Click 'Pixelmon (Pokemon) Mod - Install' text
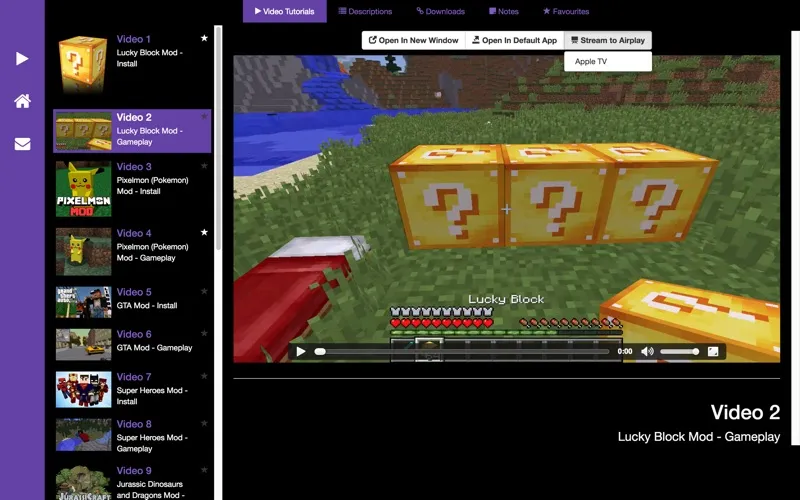800x500 pixels. pyautogui.click(x=152, y=186)
